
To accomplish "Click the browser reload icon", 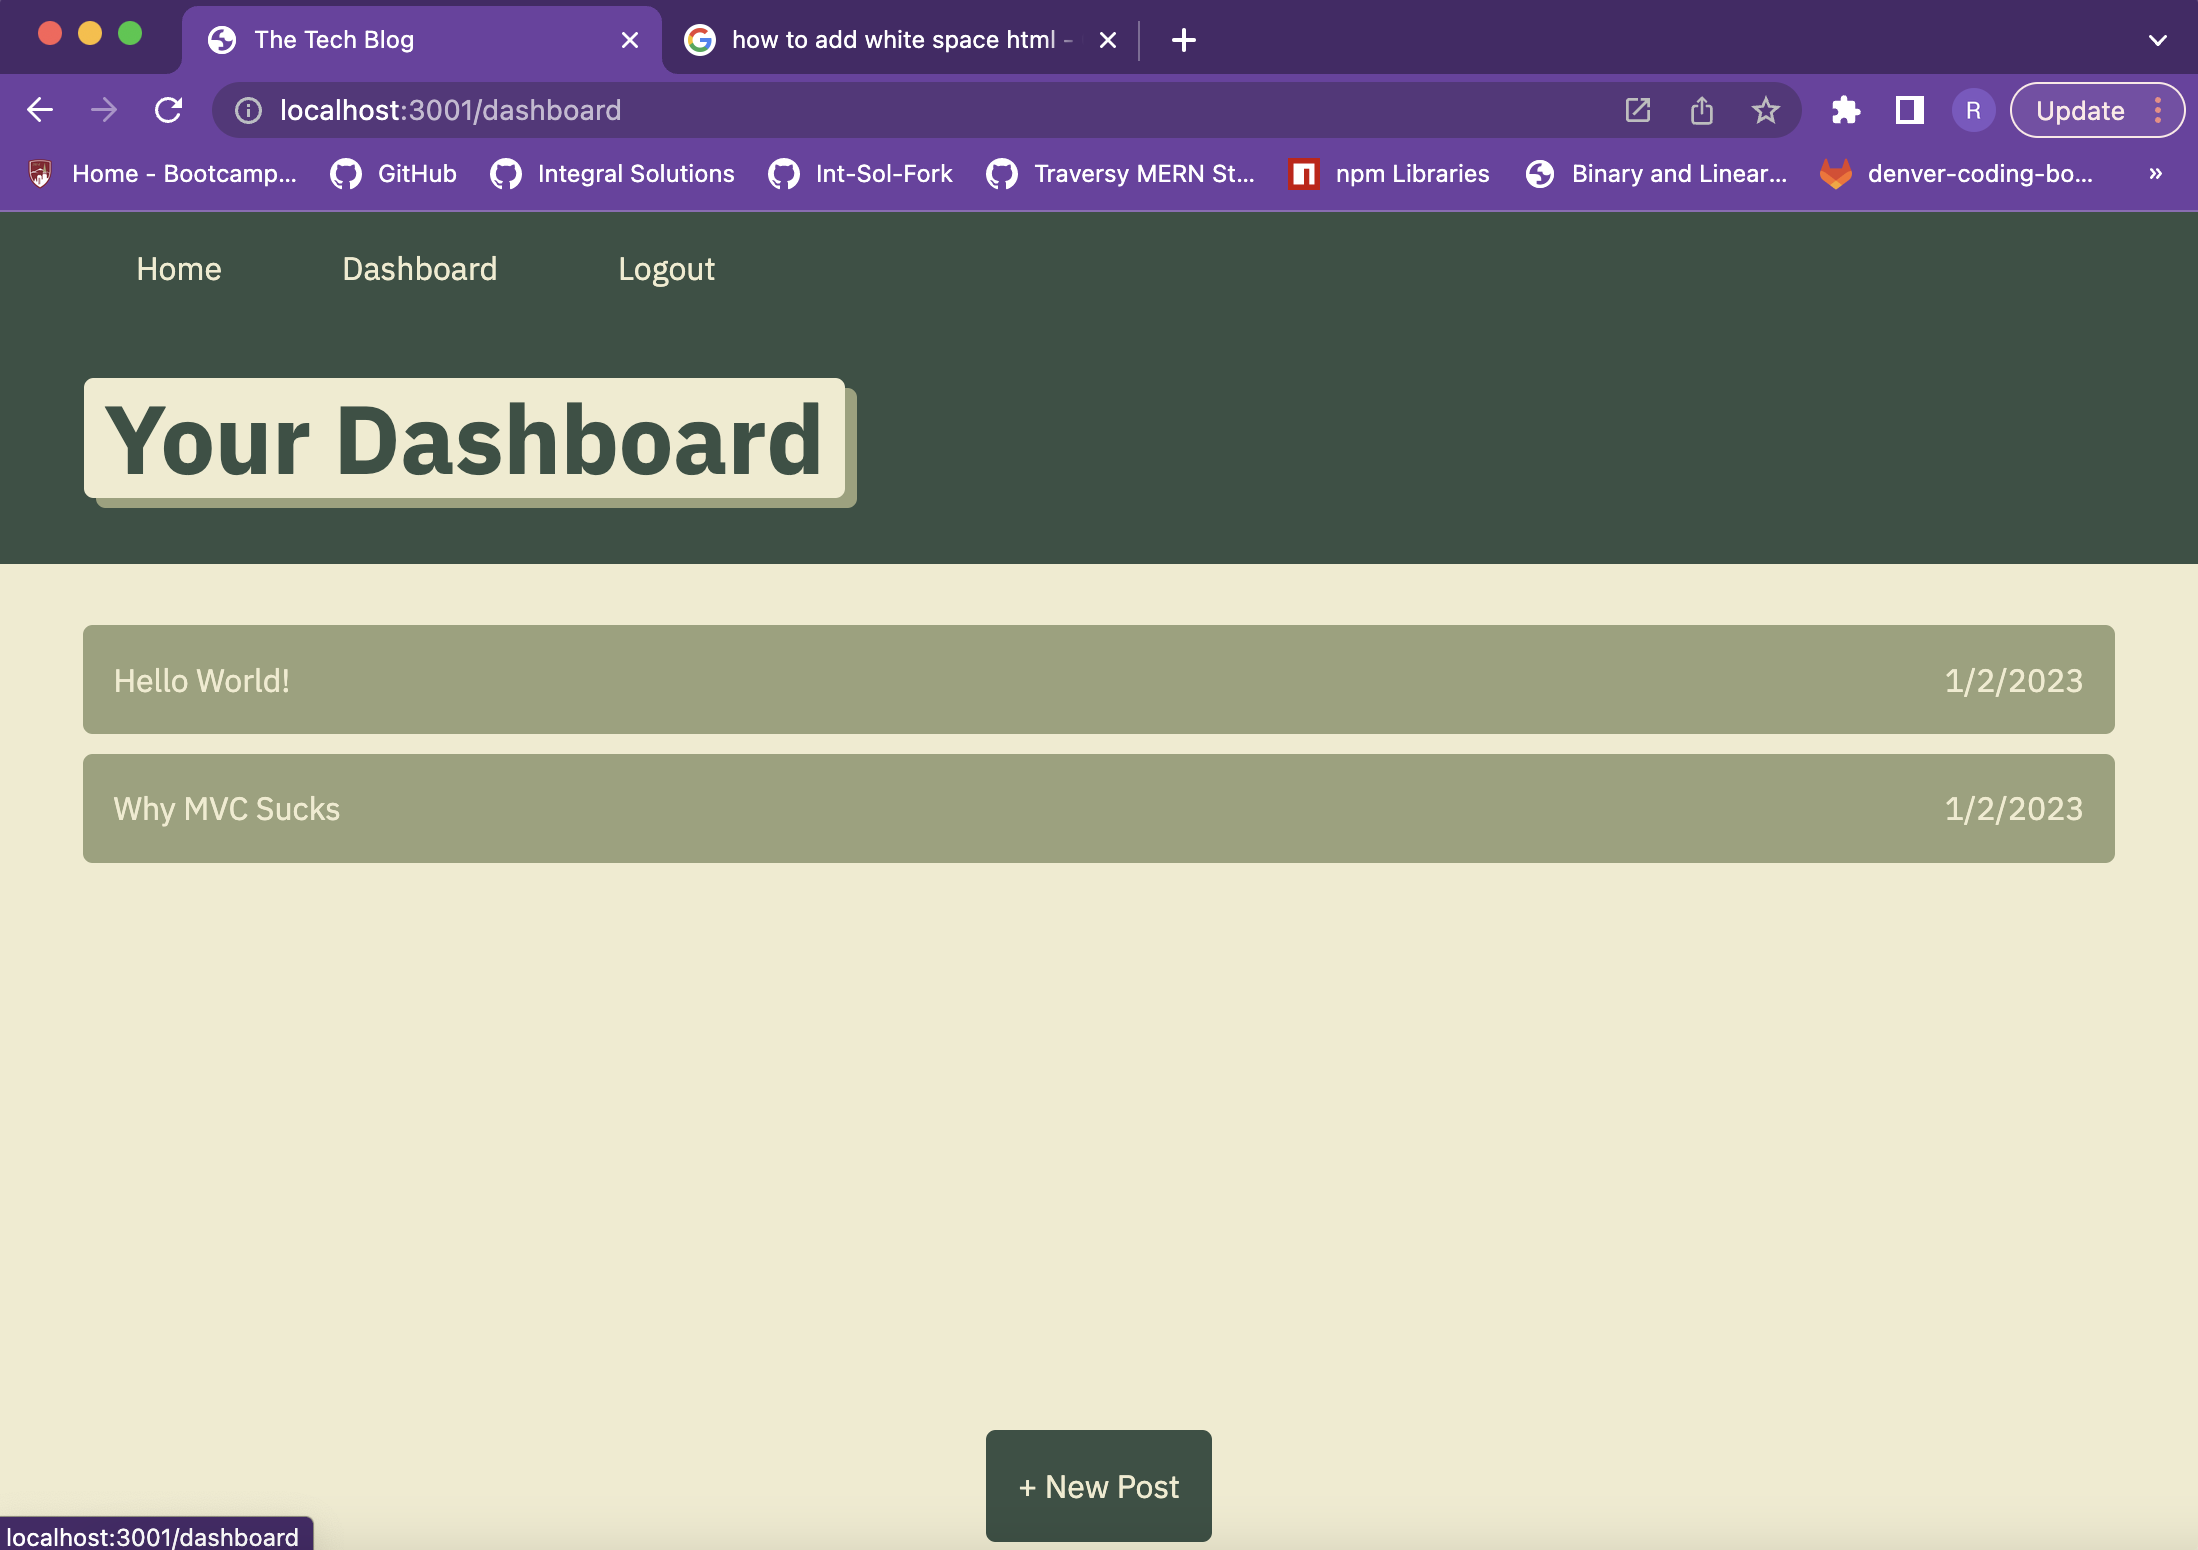I will point(168,111).
